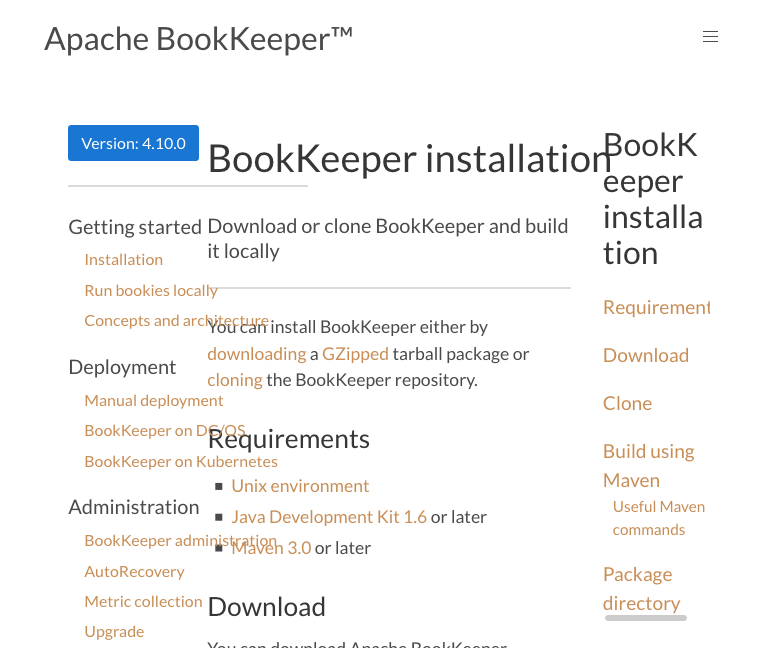Select the Deployment sidebar heading
Viewport: 772px width, 648px height.
pos(122,367)
